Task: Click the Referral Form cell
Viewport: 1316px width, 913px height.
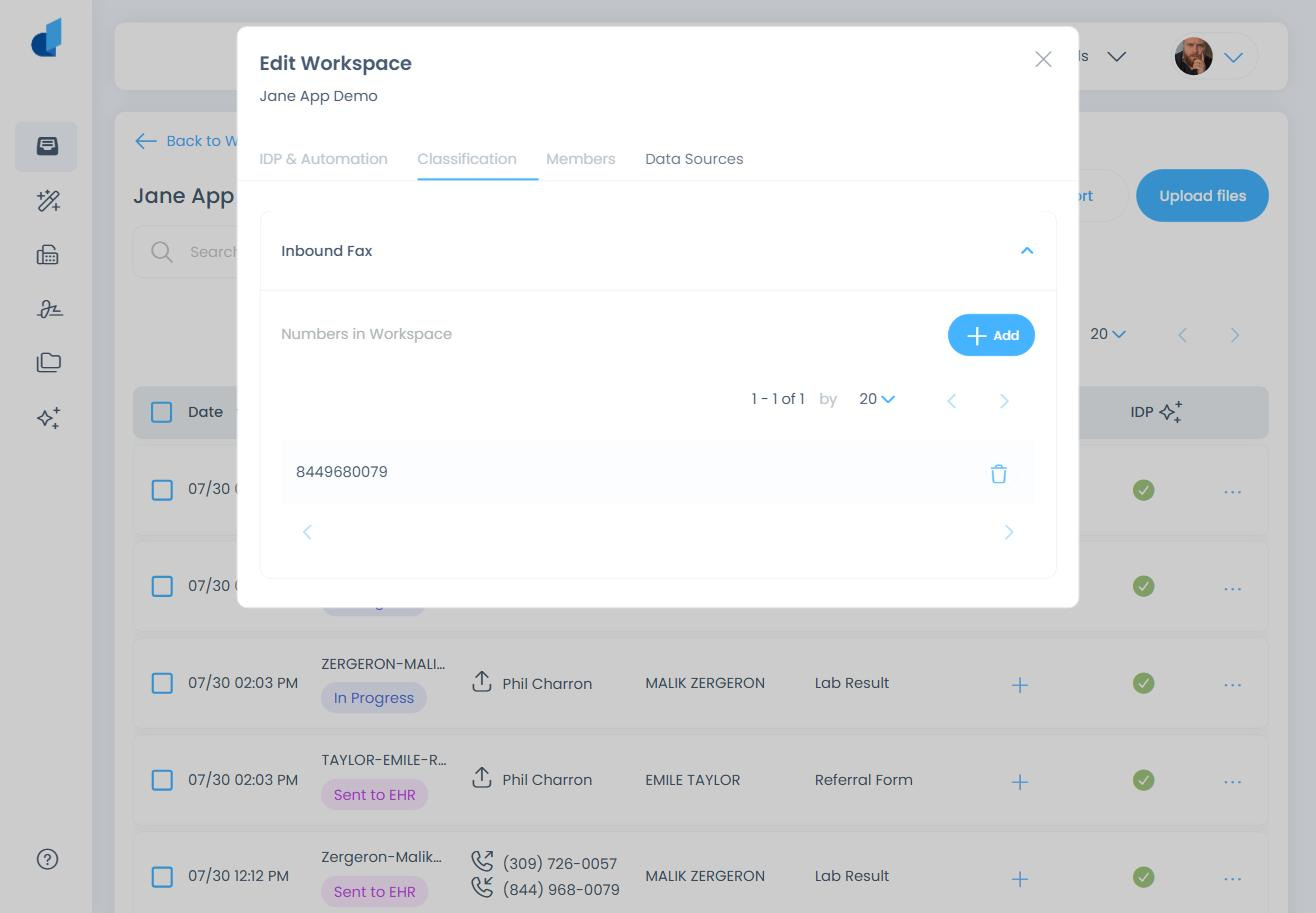Action: pos(864,780)
